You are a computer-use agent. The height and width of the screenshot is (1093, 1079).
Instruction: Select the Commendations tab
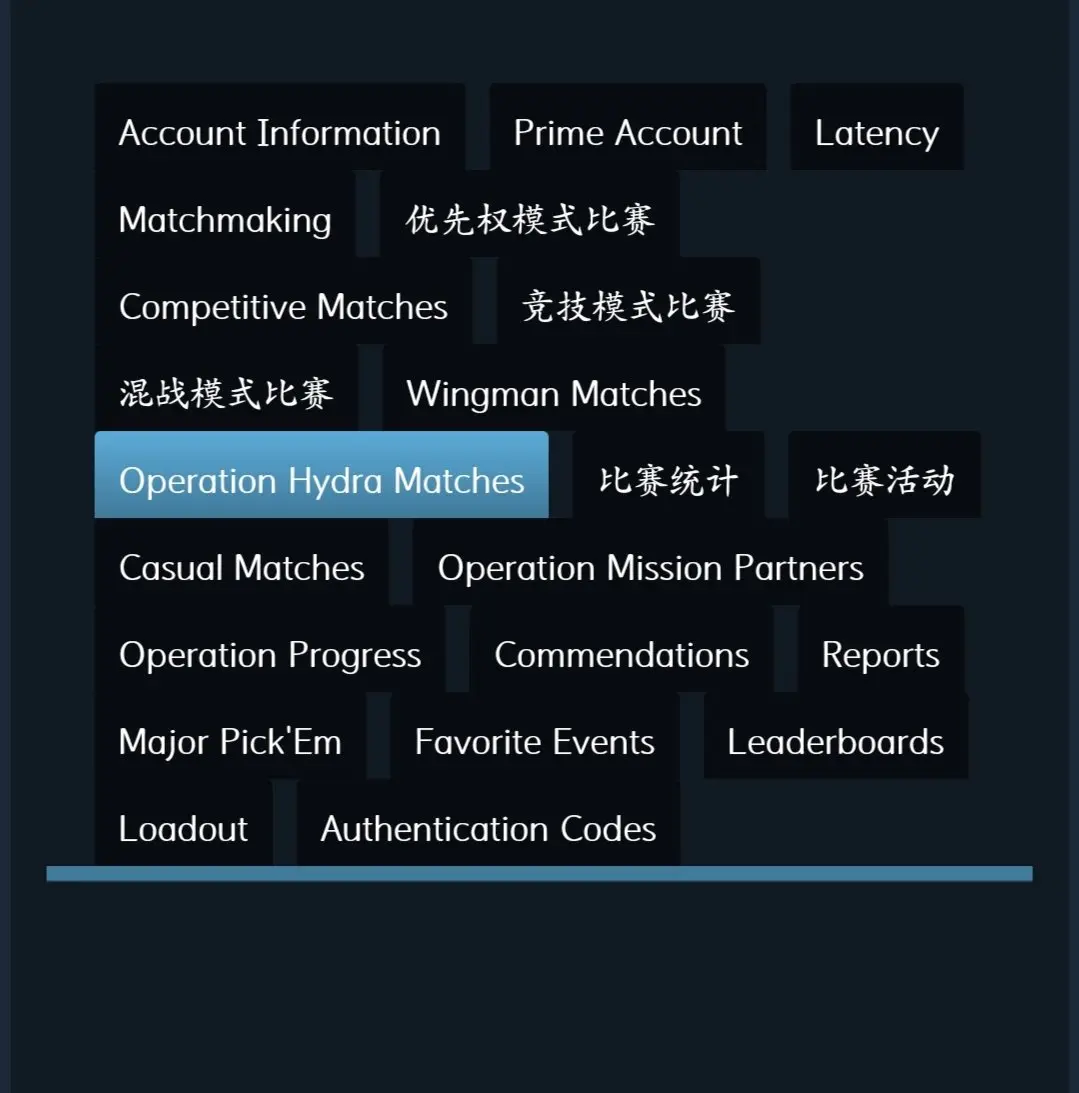point(622,649)
